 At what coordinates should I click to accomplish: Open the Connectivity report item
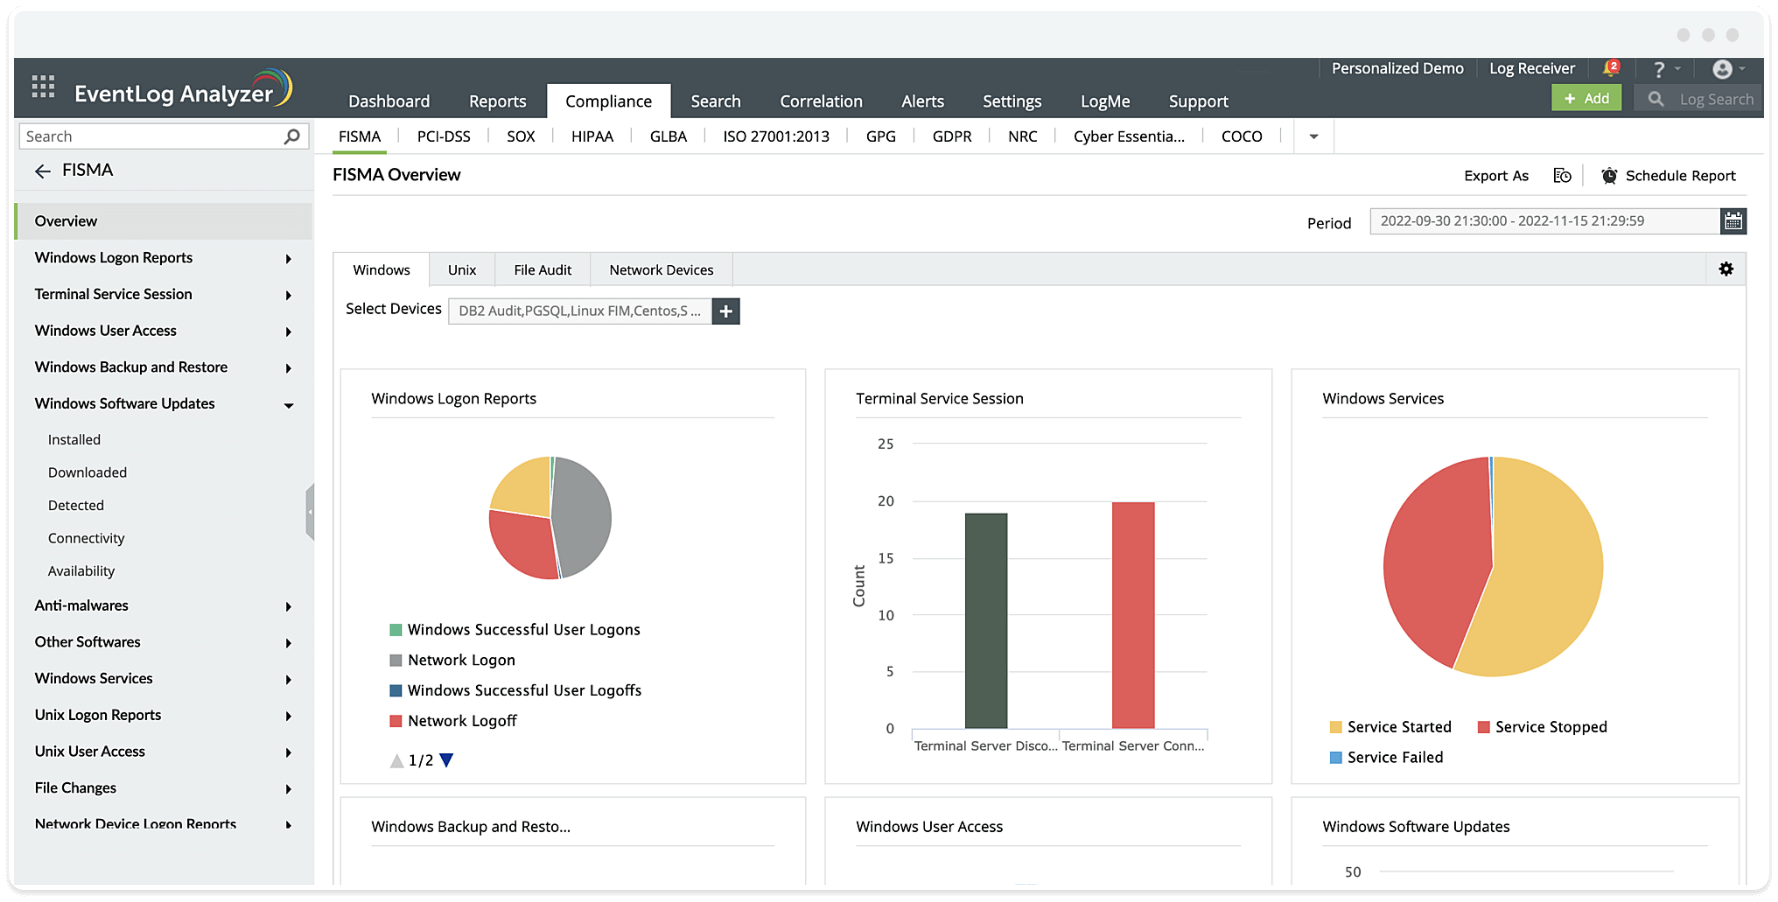(86, 539)
